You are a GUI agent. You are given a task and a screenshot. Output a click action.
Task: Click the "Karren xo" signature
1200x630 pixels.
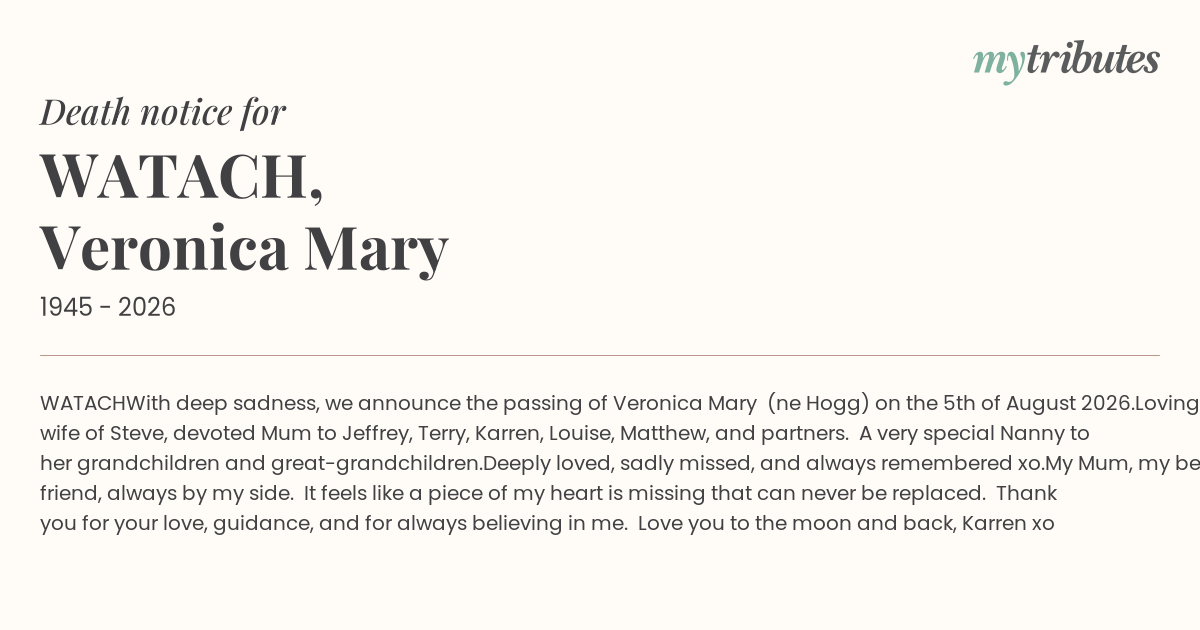[1008, 523]
